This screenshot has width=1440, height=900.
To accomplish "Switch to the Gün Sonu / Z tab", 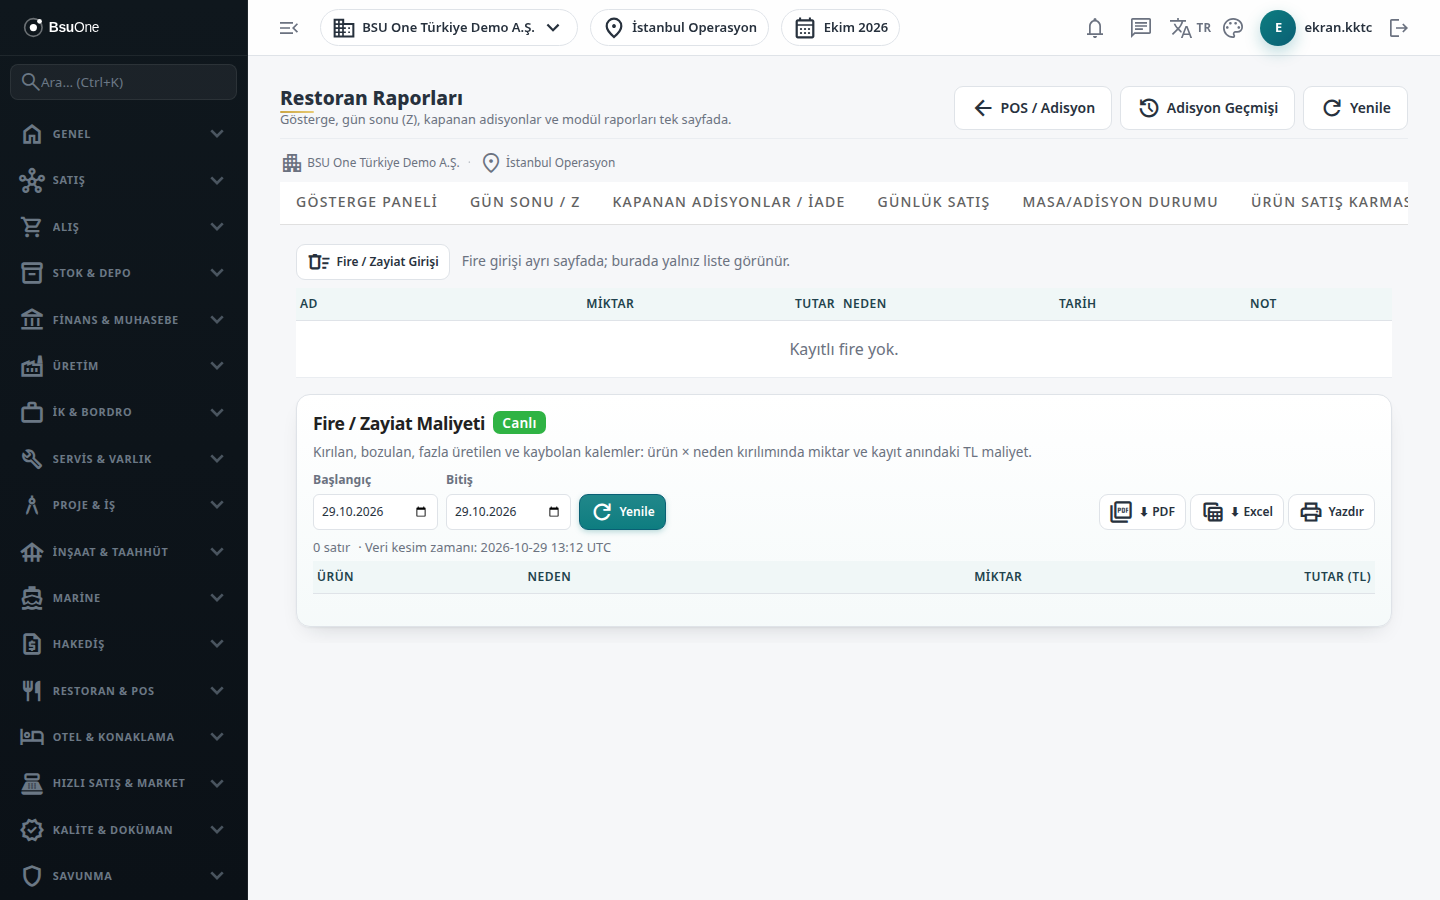I will (525, 202).
